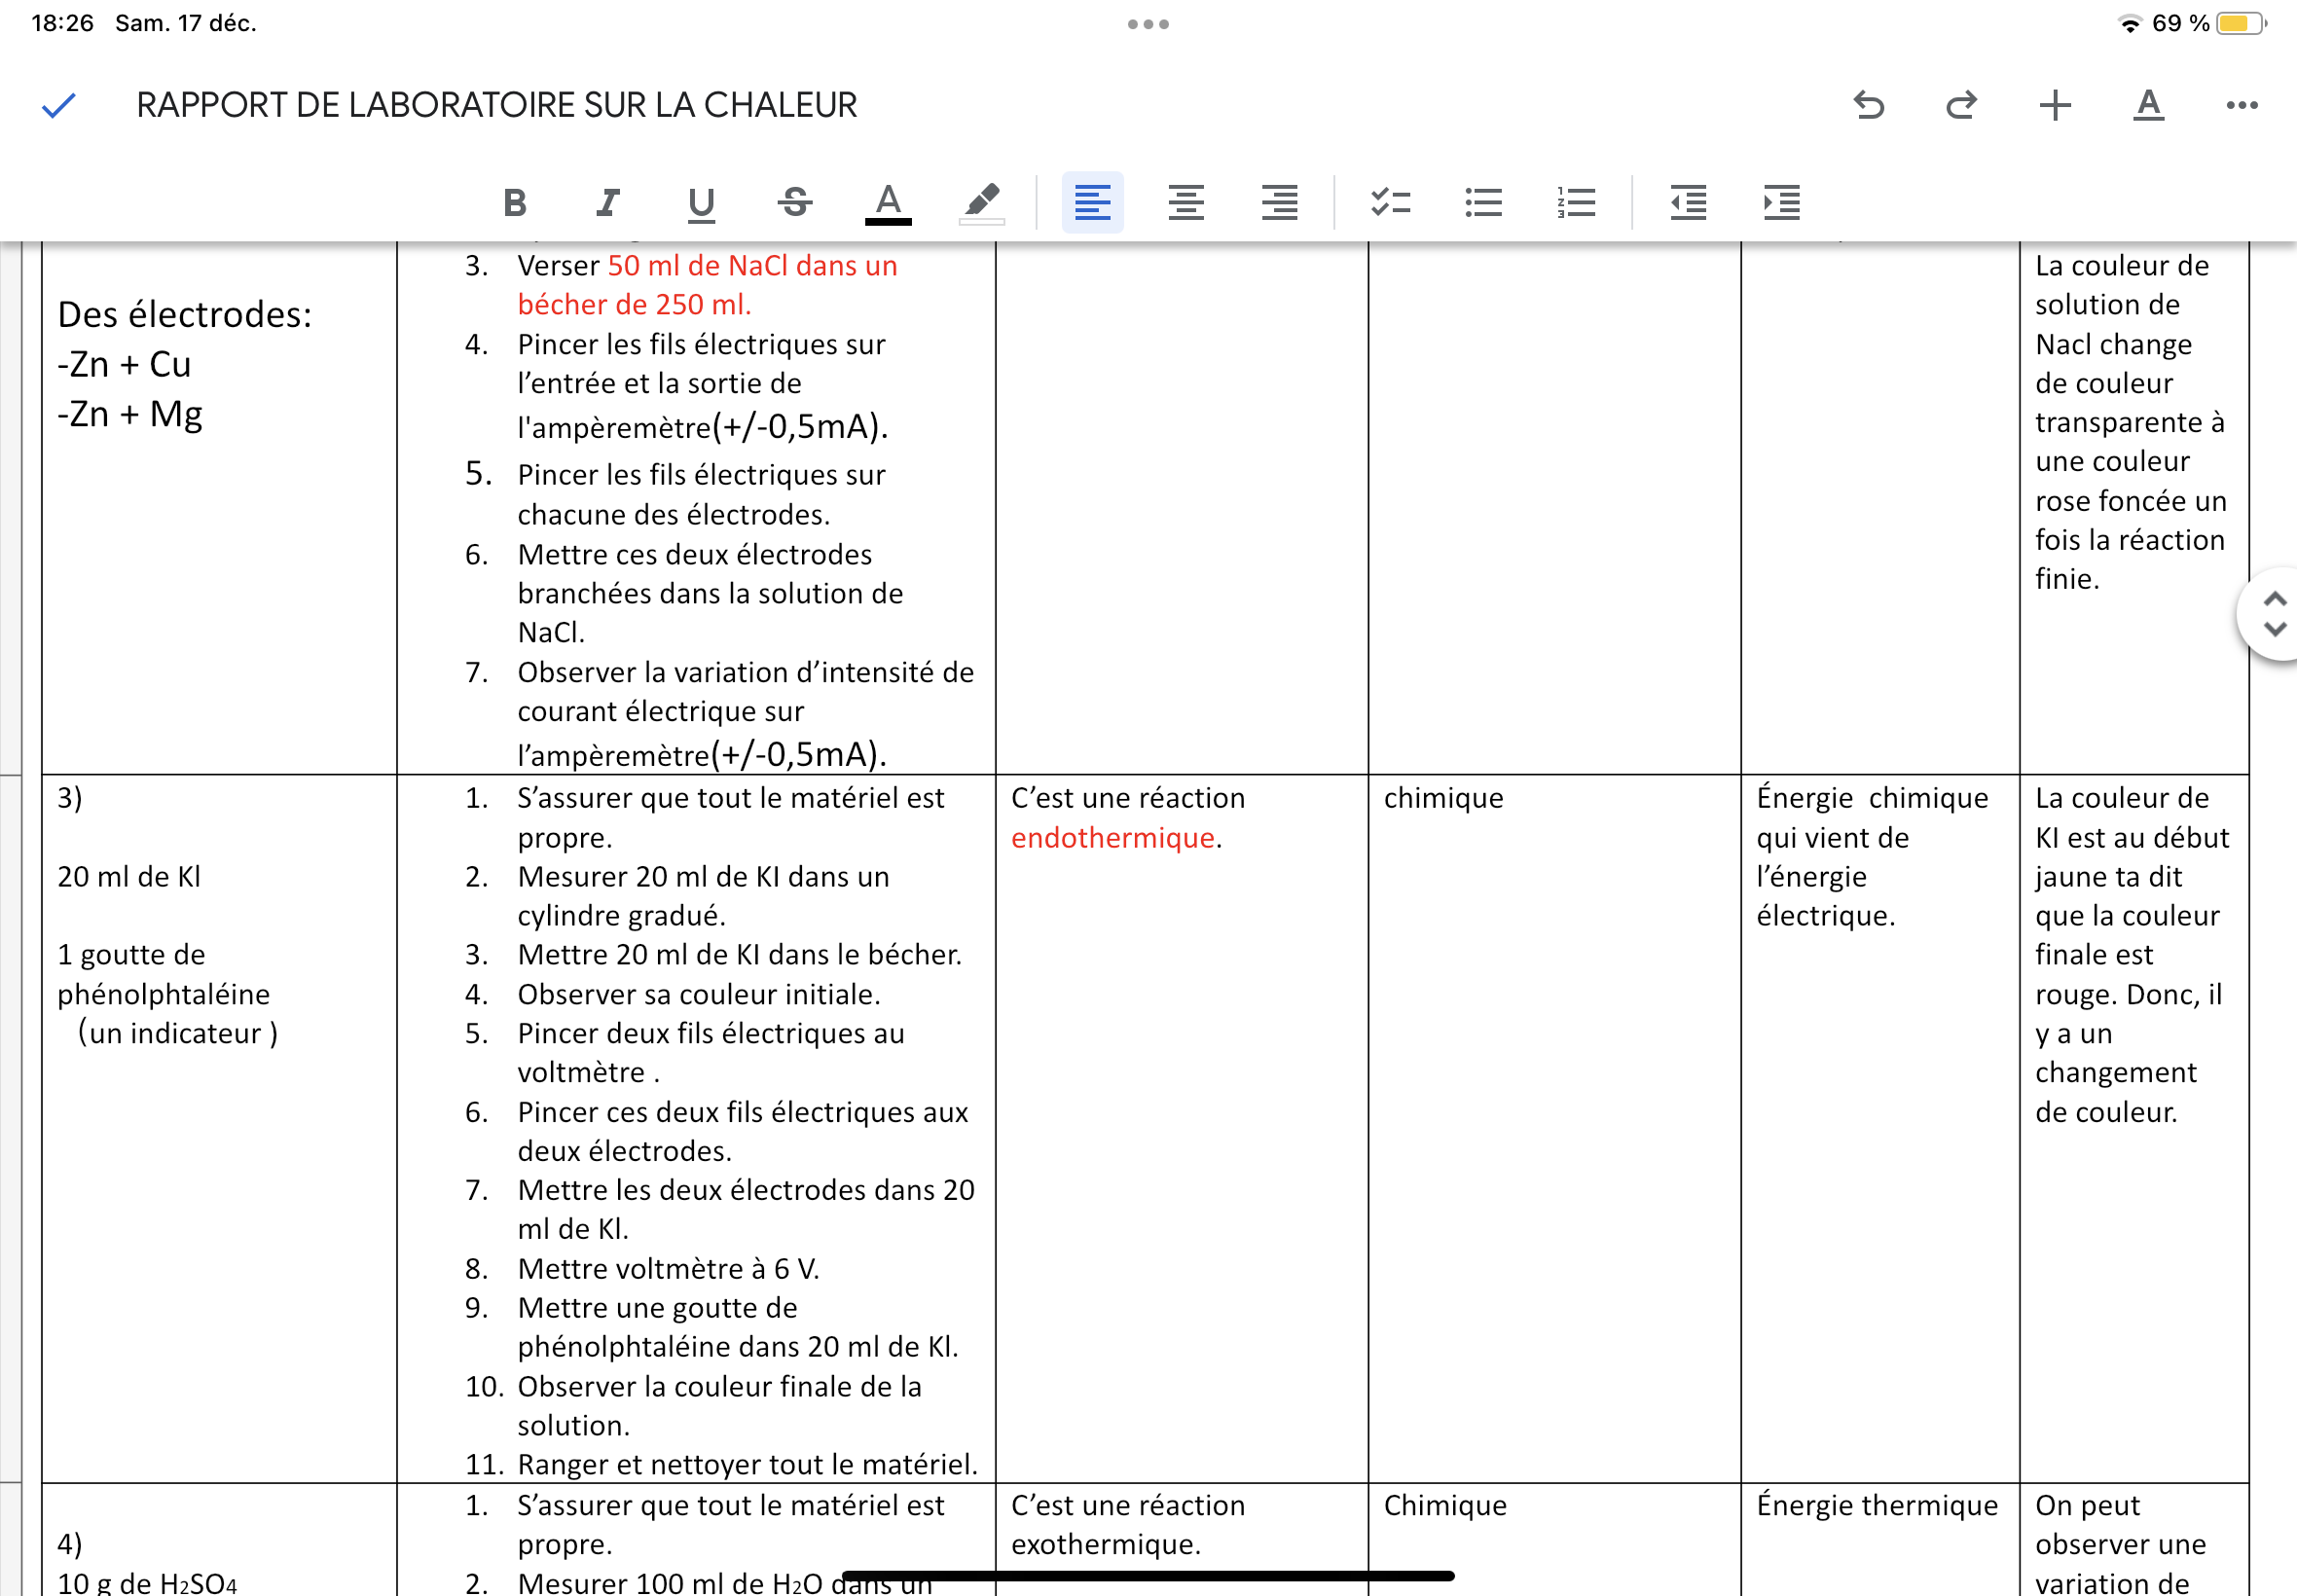Increase the paragraph indent

[x=1781, y=203]
